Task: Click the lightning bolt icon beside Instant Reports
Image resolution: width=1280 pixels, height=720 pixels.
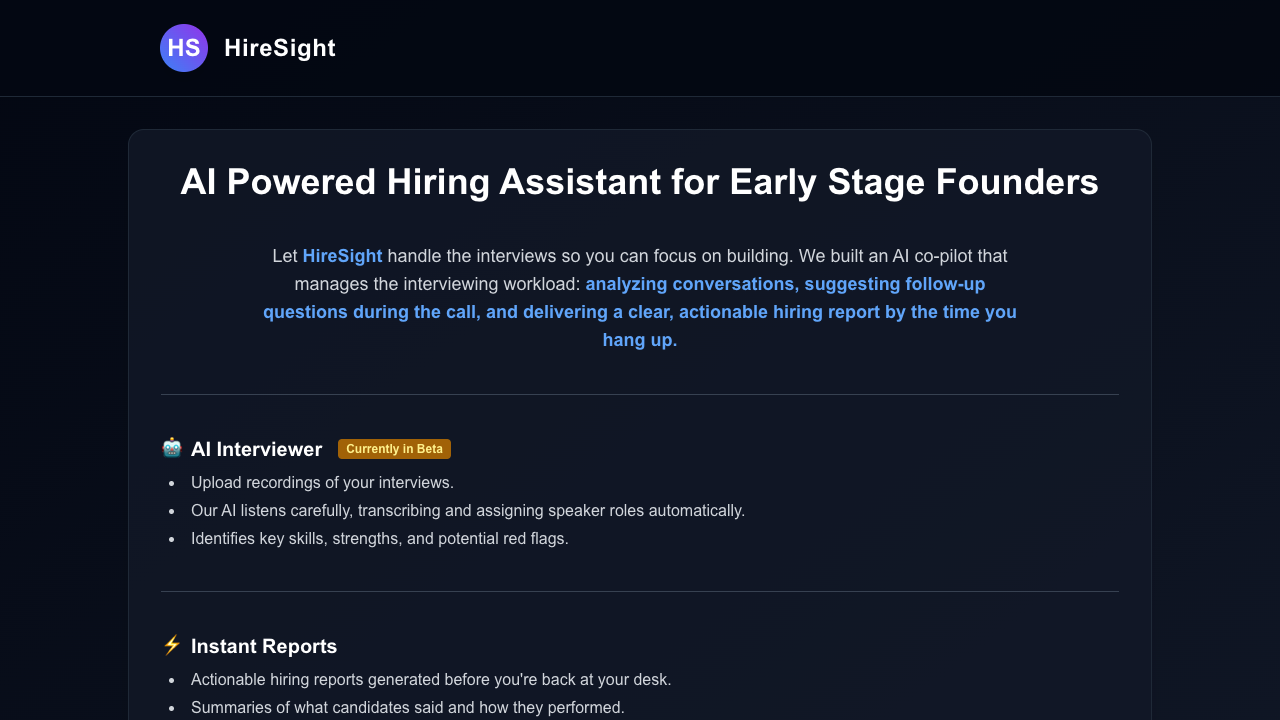Action: click(x=172, y=645)
